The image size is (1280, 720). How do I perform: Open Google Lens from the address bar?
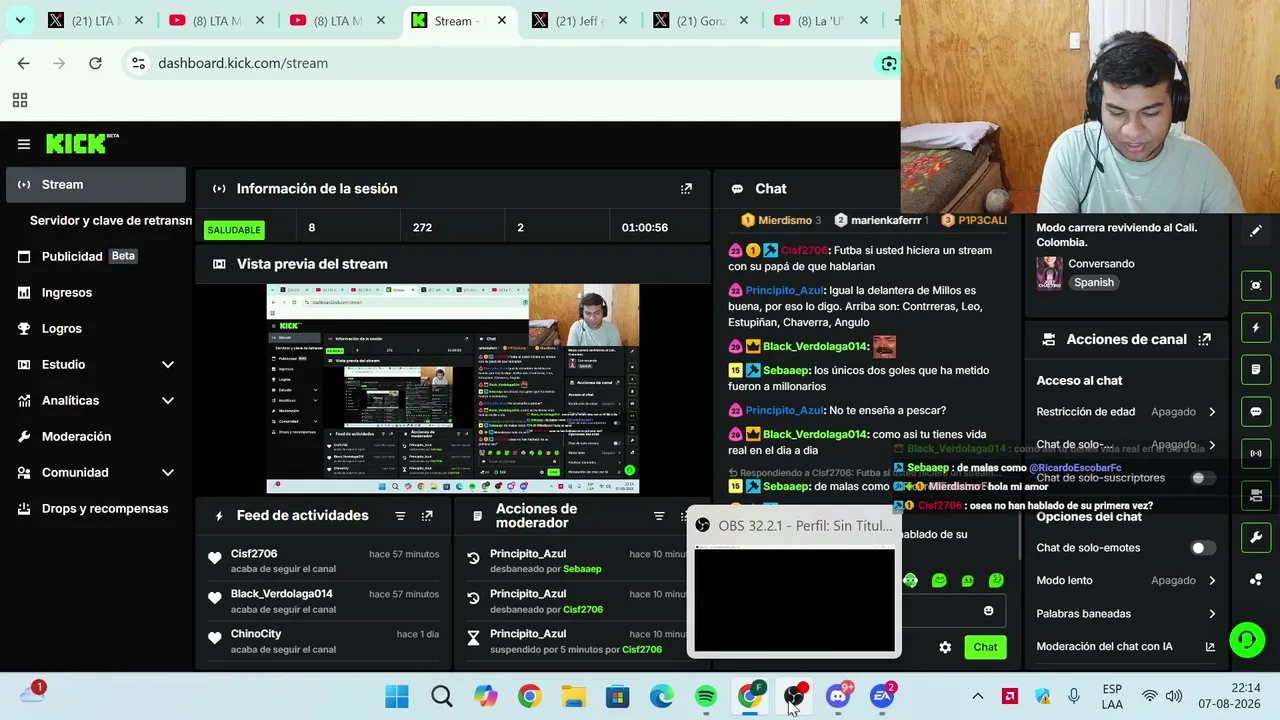[x=888, y=64]
